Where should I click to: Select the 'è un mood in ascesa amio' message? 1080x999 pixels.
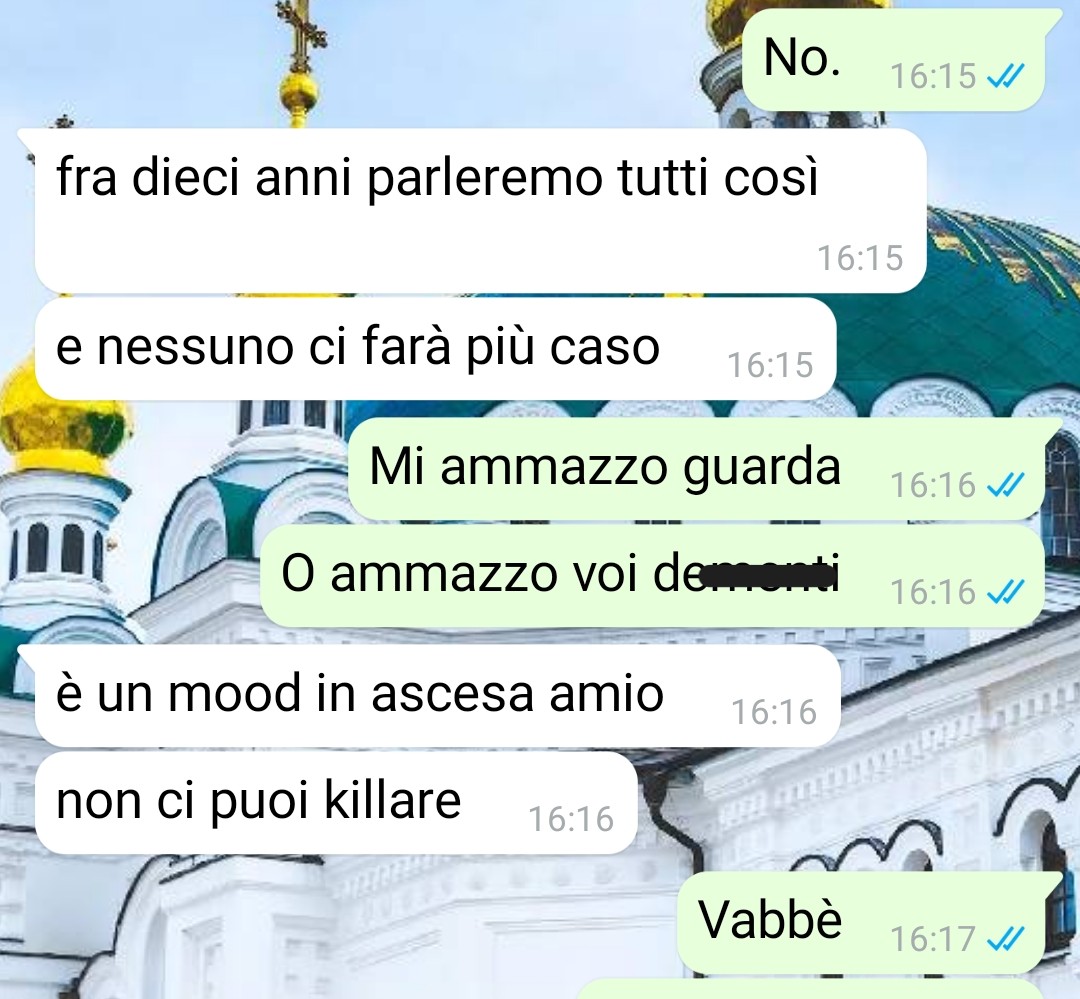click(x=438, y=696)
